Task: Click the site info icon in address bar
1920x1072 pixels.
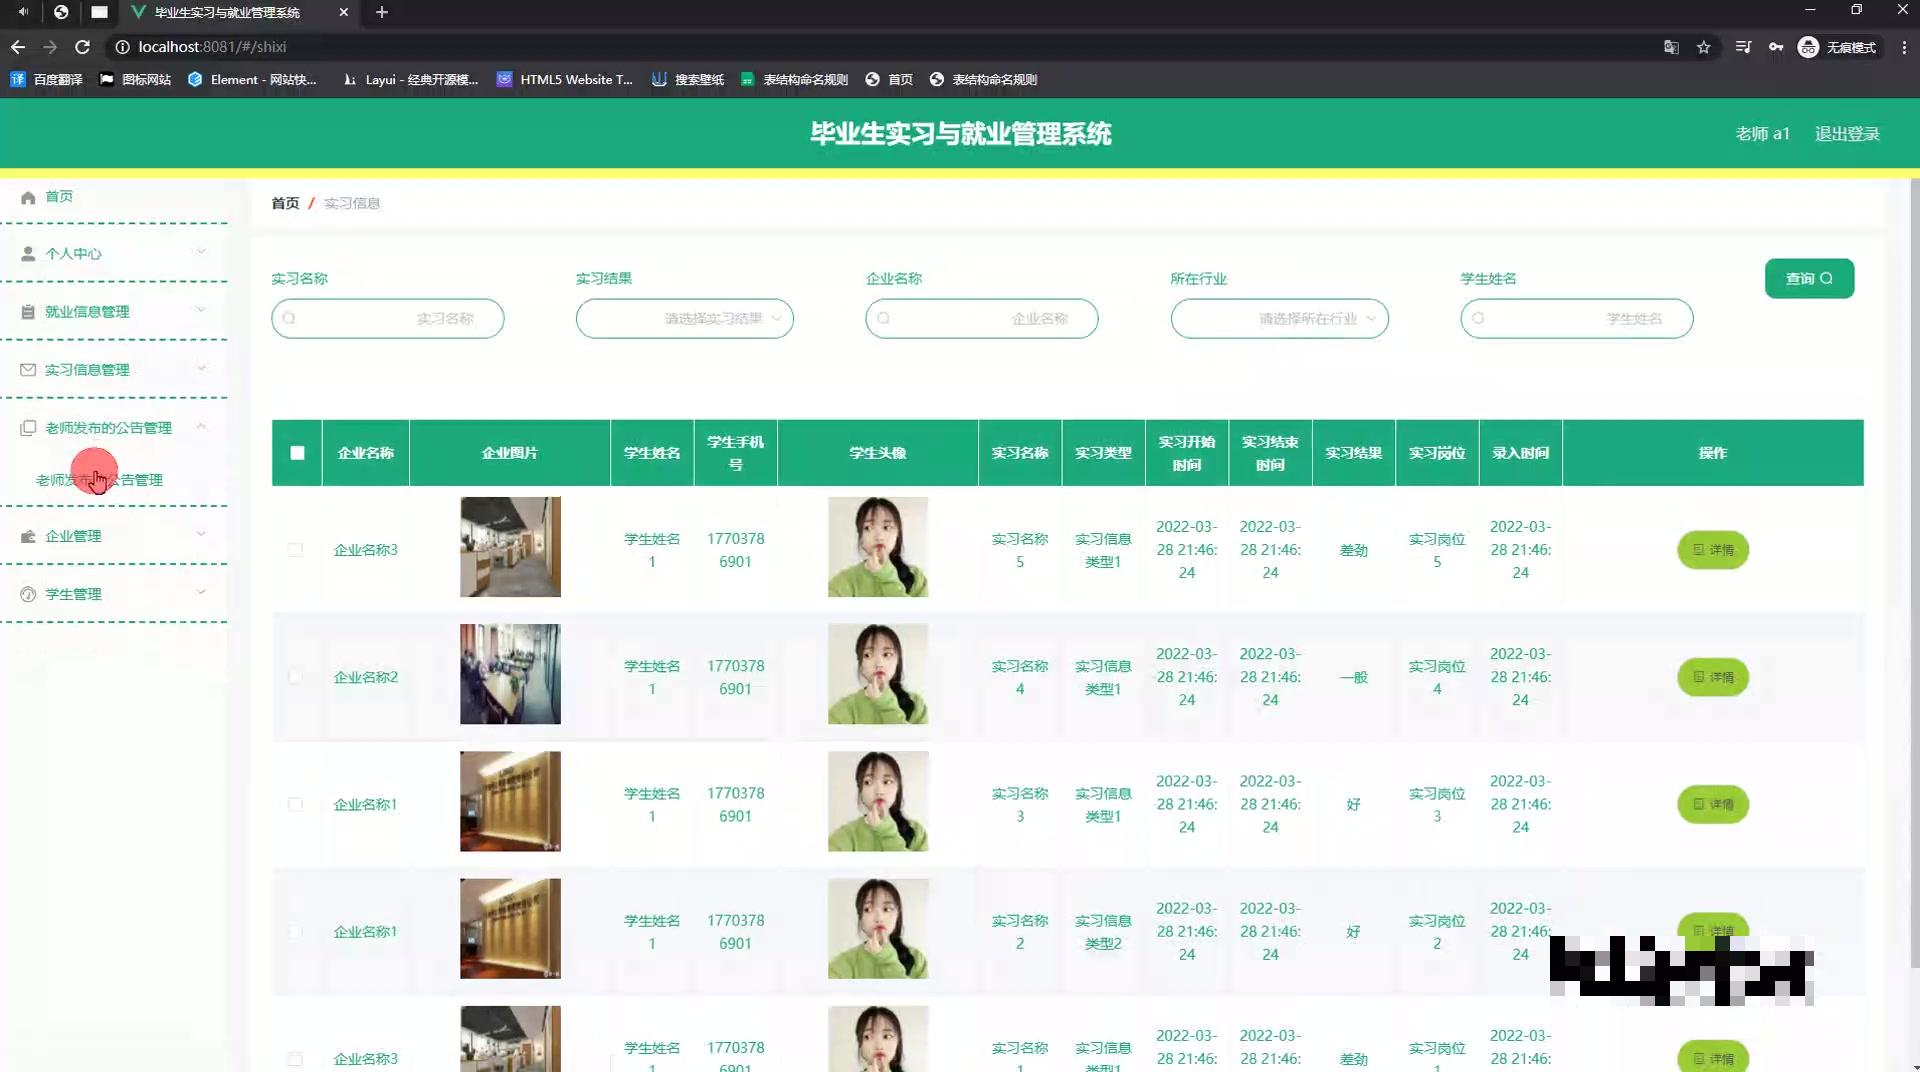Action: point(122,47)
